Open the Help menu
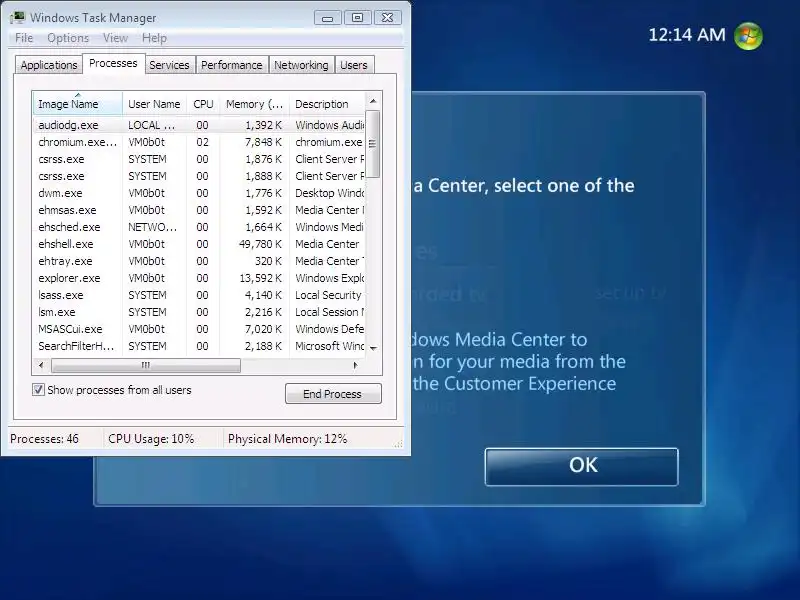Viewport: 800px width, 600px height. [x=154, y=38]
